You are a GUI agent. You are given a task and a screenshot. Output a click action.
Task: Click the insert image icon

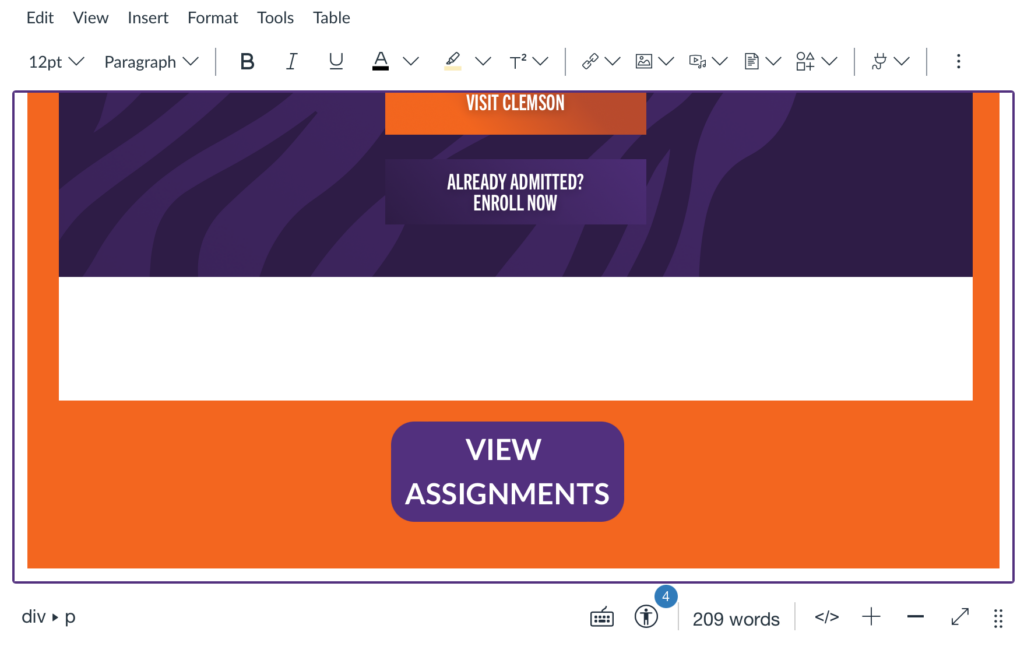point(644,61)
